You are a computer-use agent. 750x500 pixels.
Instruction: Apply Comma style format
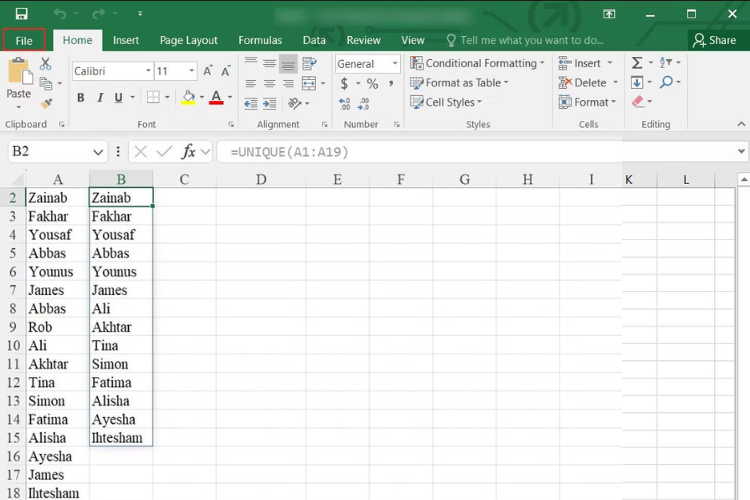391,84
